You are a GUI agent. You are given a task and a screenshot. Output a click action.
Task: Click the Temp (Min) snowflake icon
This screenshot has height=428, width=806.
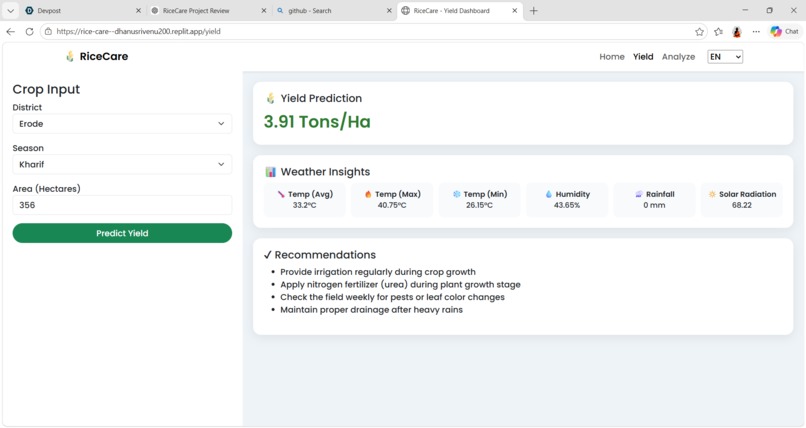tap(456, 194)
